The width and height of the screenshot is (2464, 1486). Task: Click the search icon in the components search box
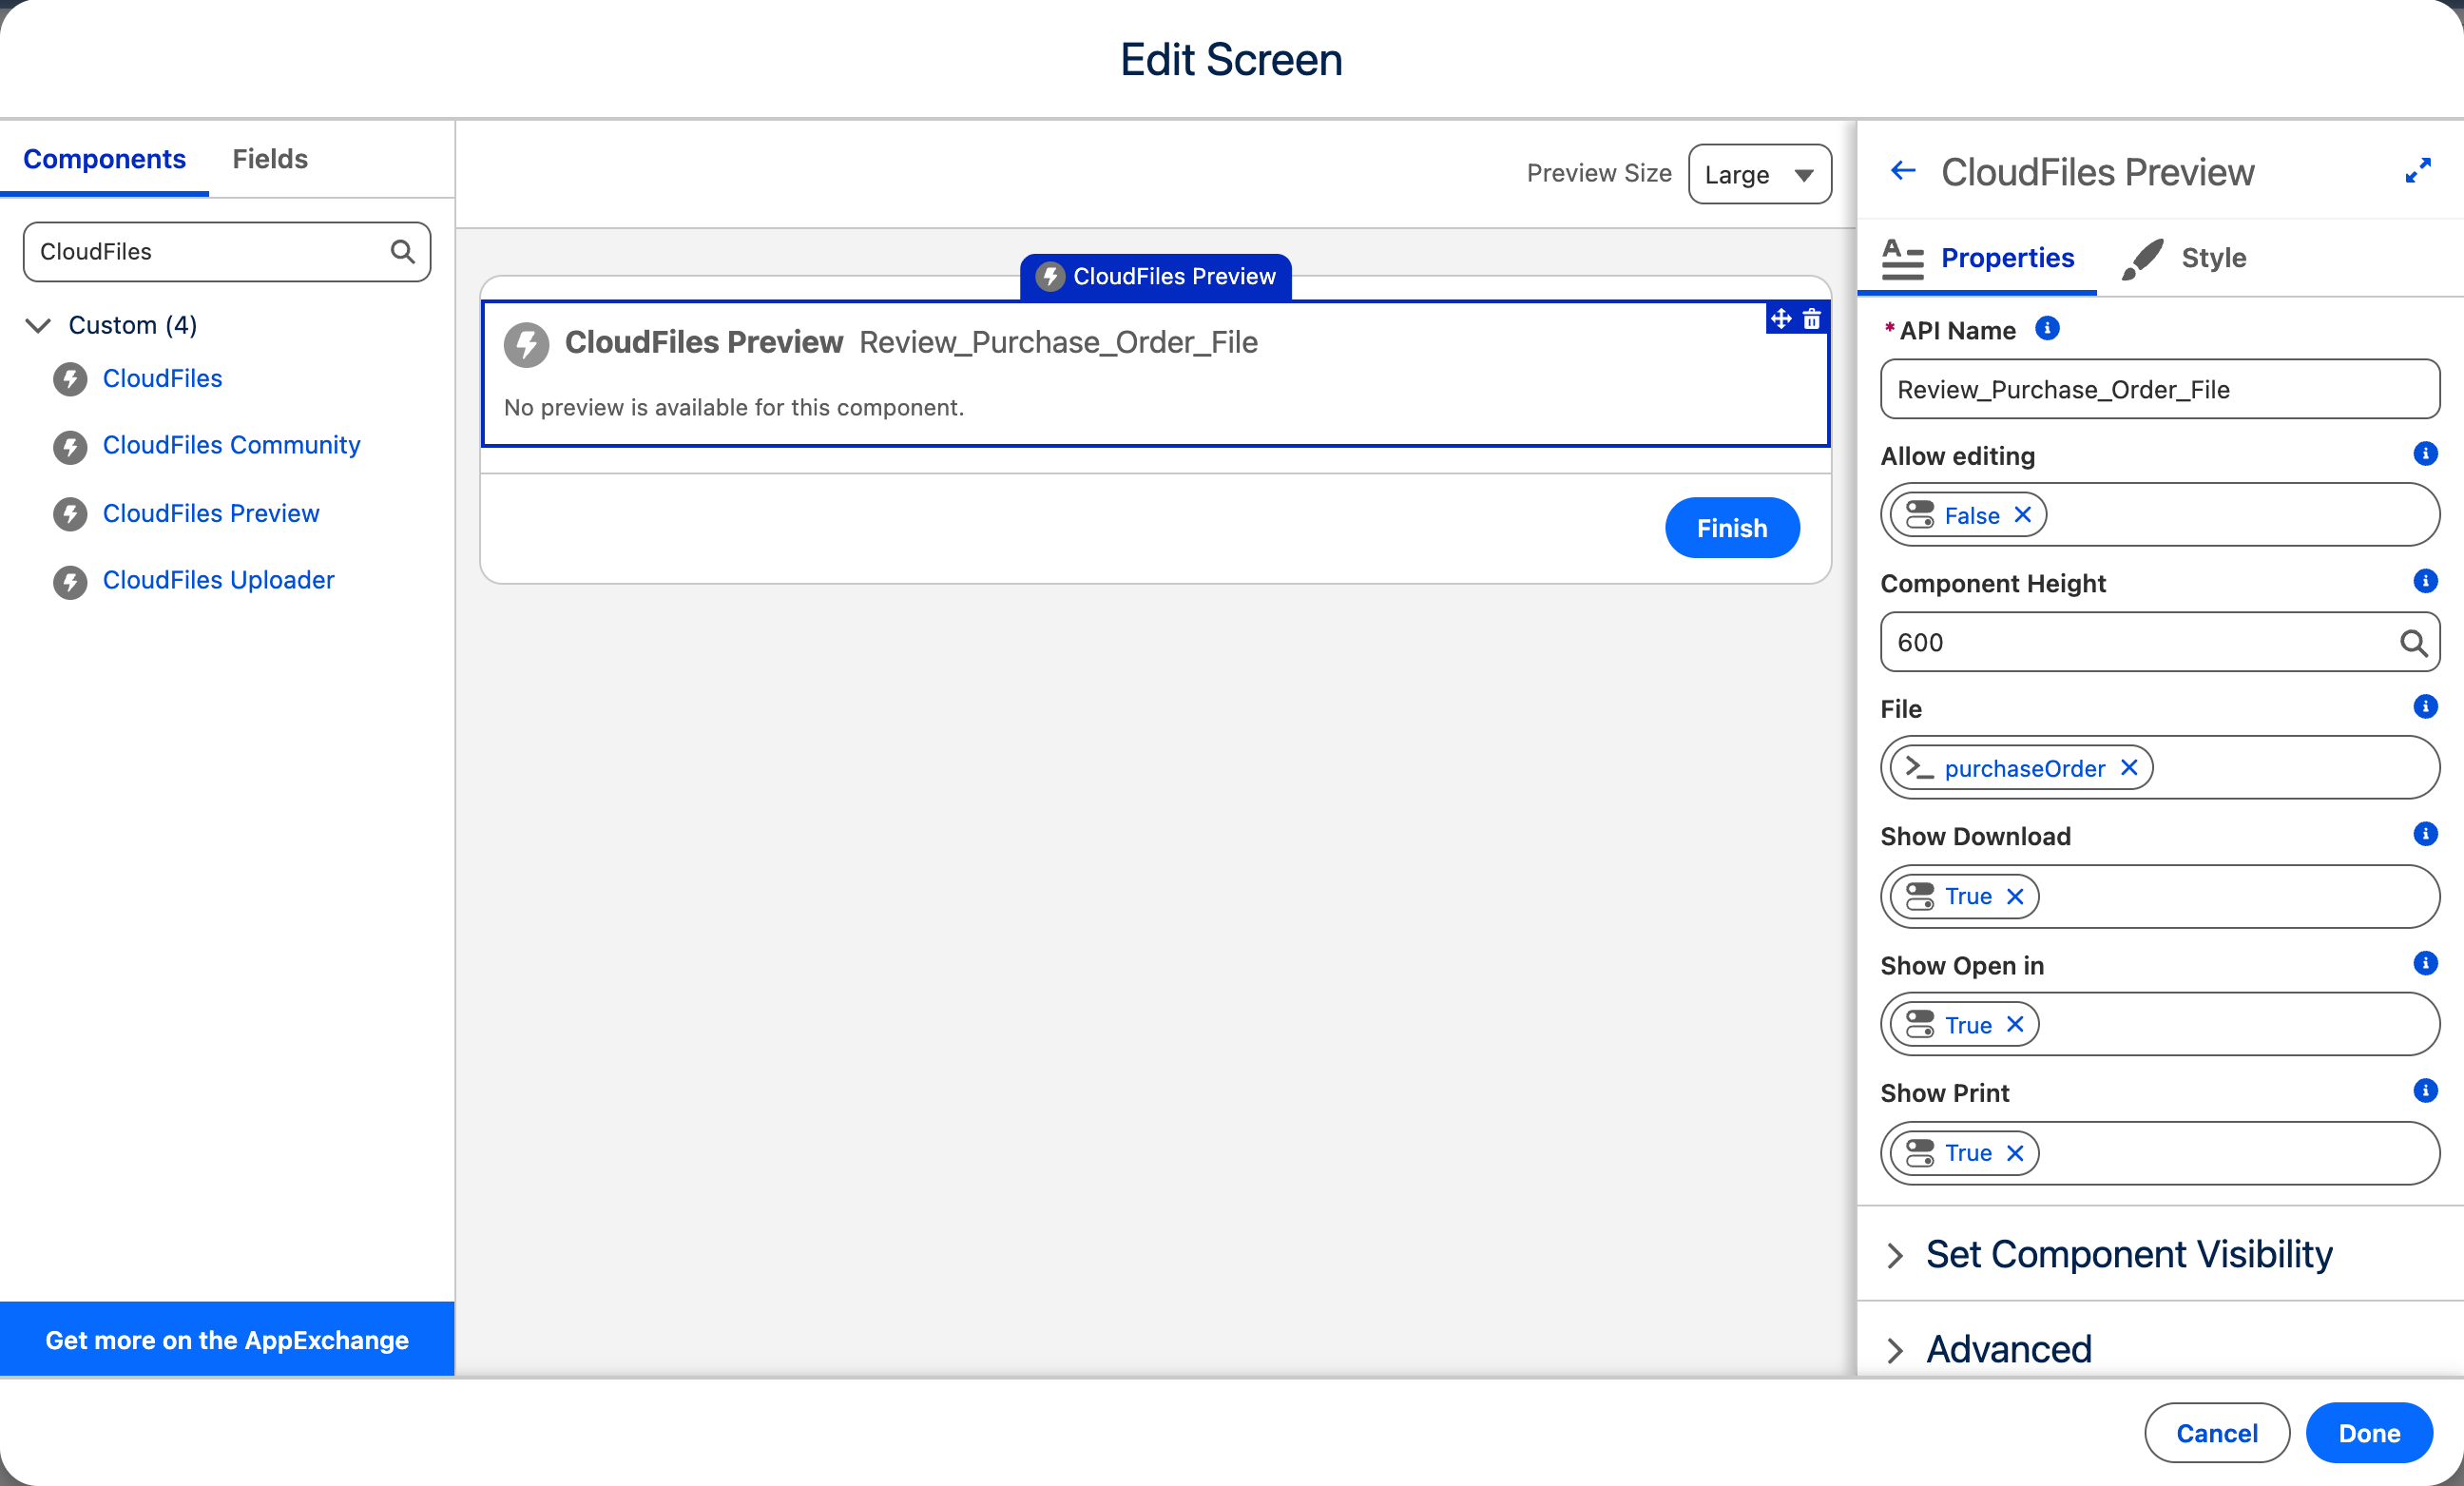[x=402, y=251]
